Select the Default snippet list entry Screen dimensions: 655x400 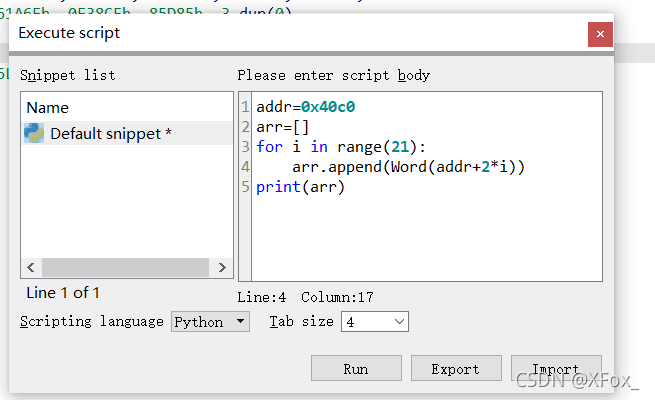pyautogui.click(x=127, y=133)
